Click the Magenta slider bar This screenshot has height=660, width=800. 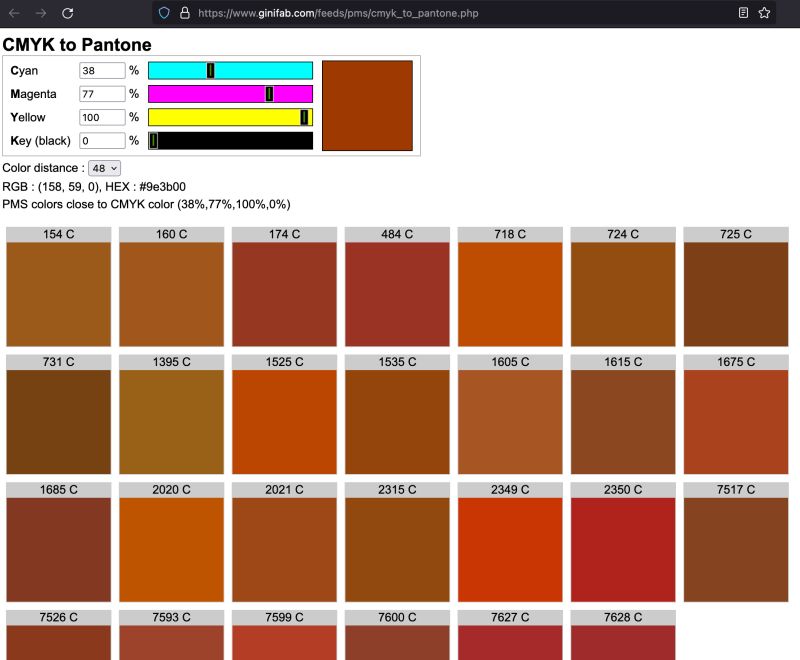point(230,94)
